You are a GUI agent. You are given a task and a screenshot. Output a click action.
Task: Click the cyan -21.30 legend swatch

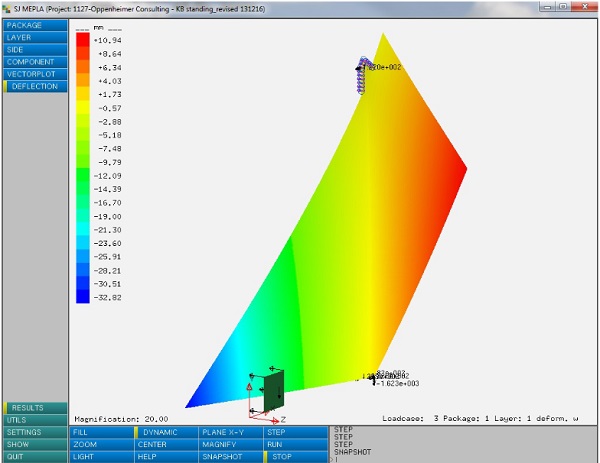click(83, 230)
